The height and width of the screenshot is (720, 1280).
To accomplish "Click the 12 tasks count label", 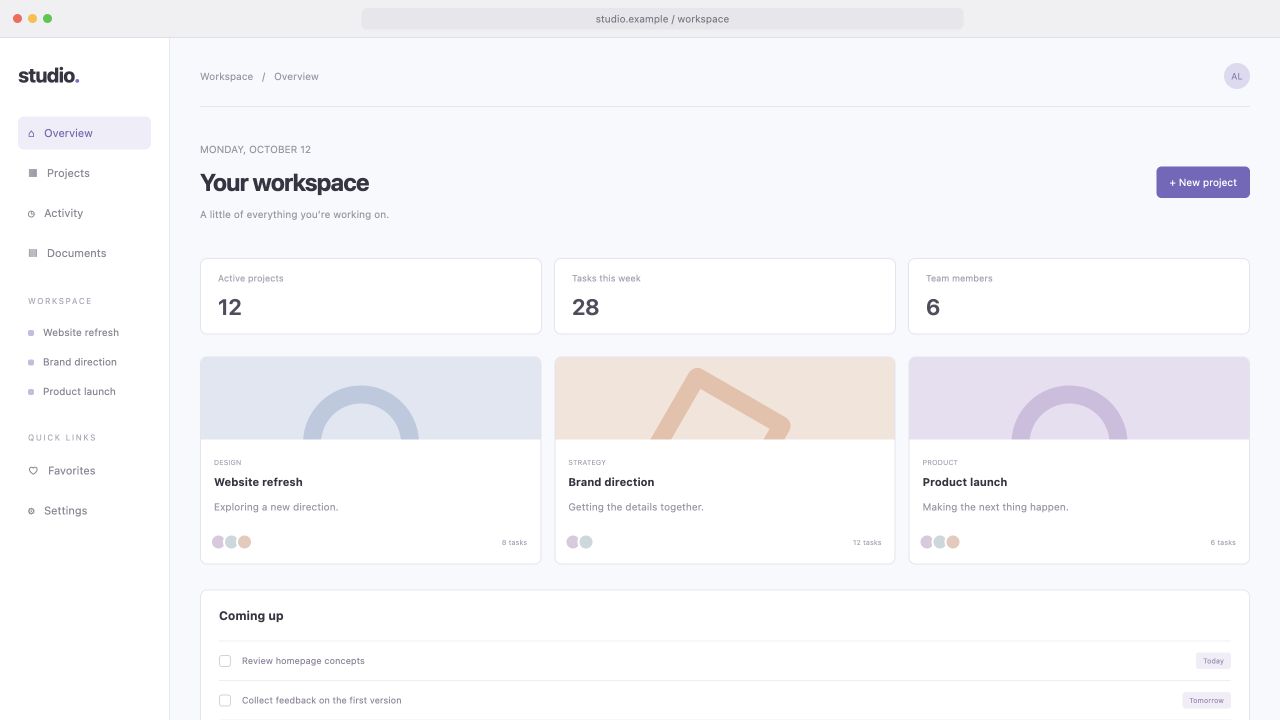I will pos(867,543).
